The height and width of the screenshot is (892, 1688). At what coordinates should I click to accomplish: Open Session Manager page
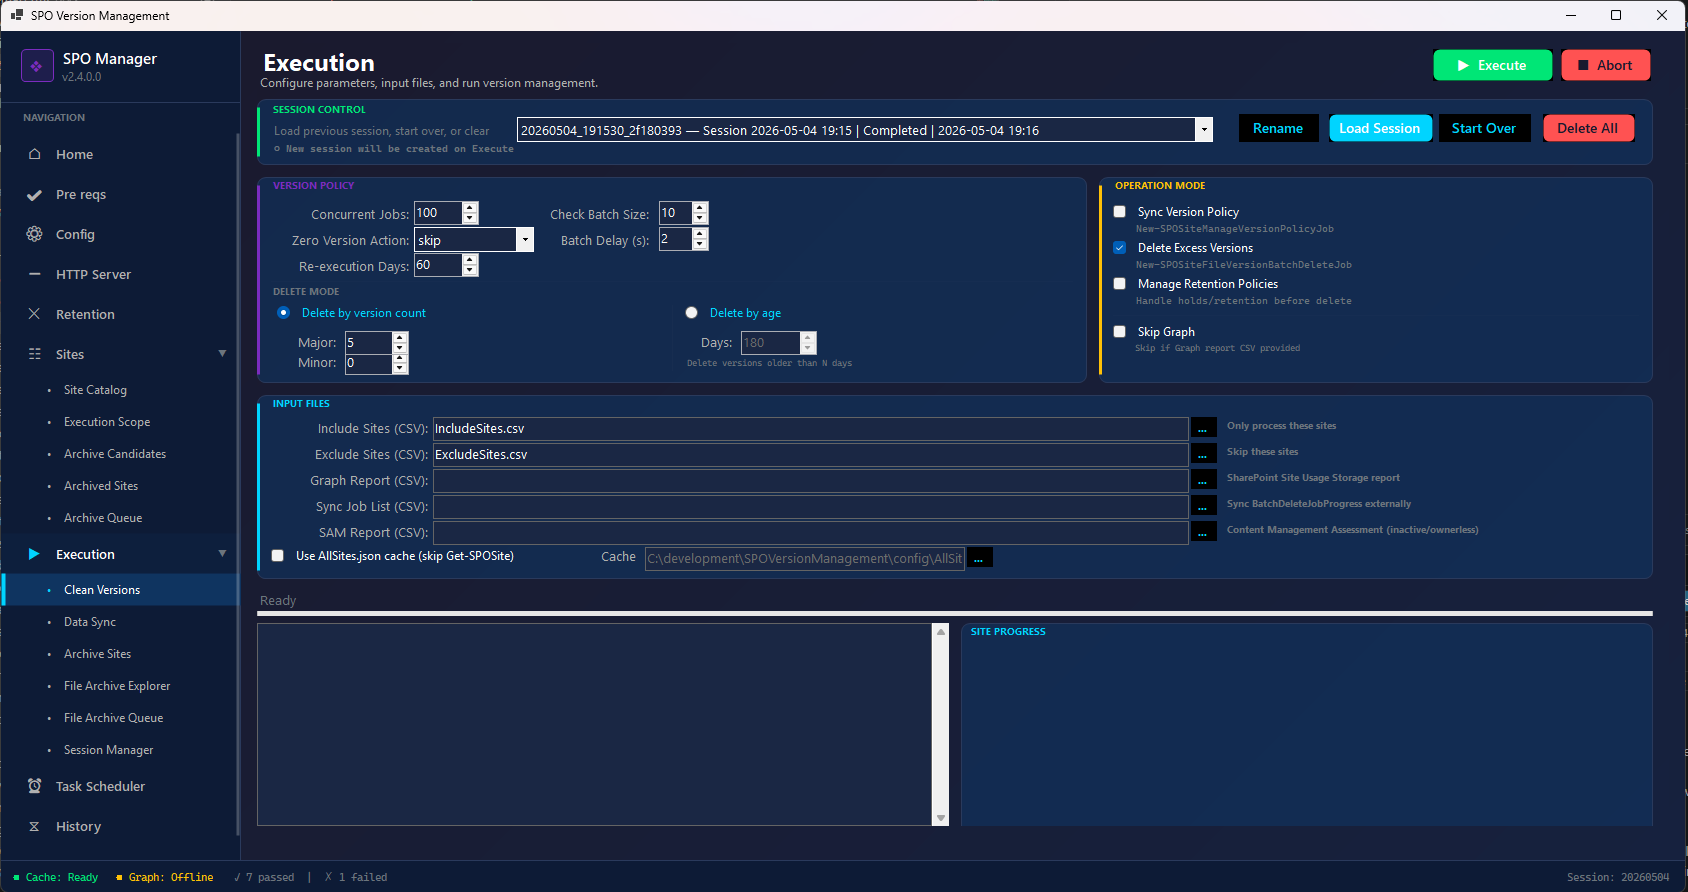tap(109, 750)
